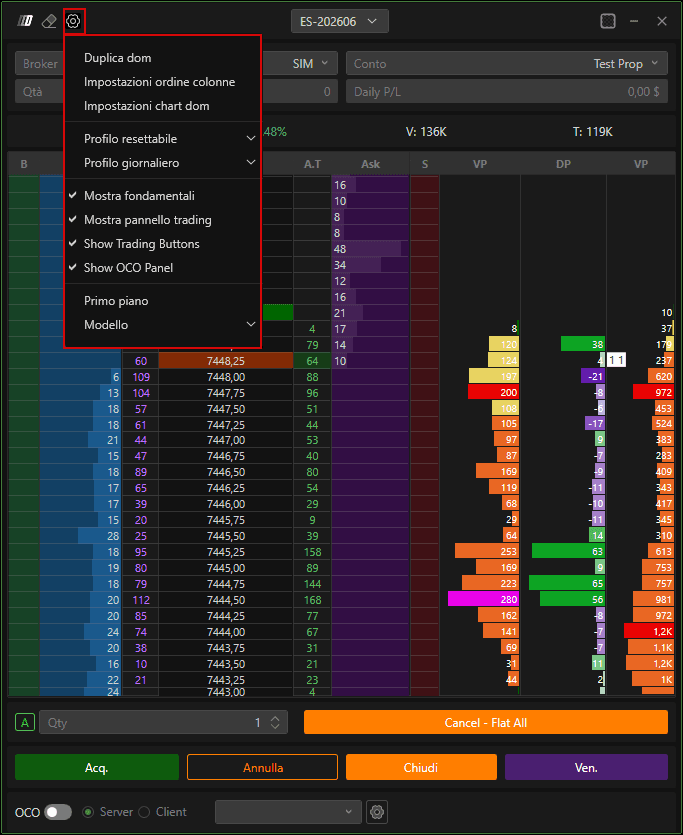This screenshot has height=835, width=683.
Task: Click the eraser icon in title bar
Action: (x=49, y=21)
